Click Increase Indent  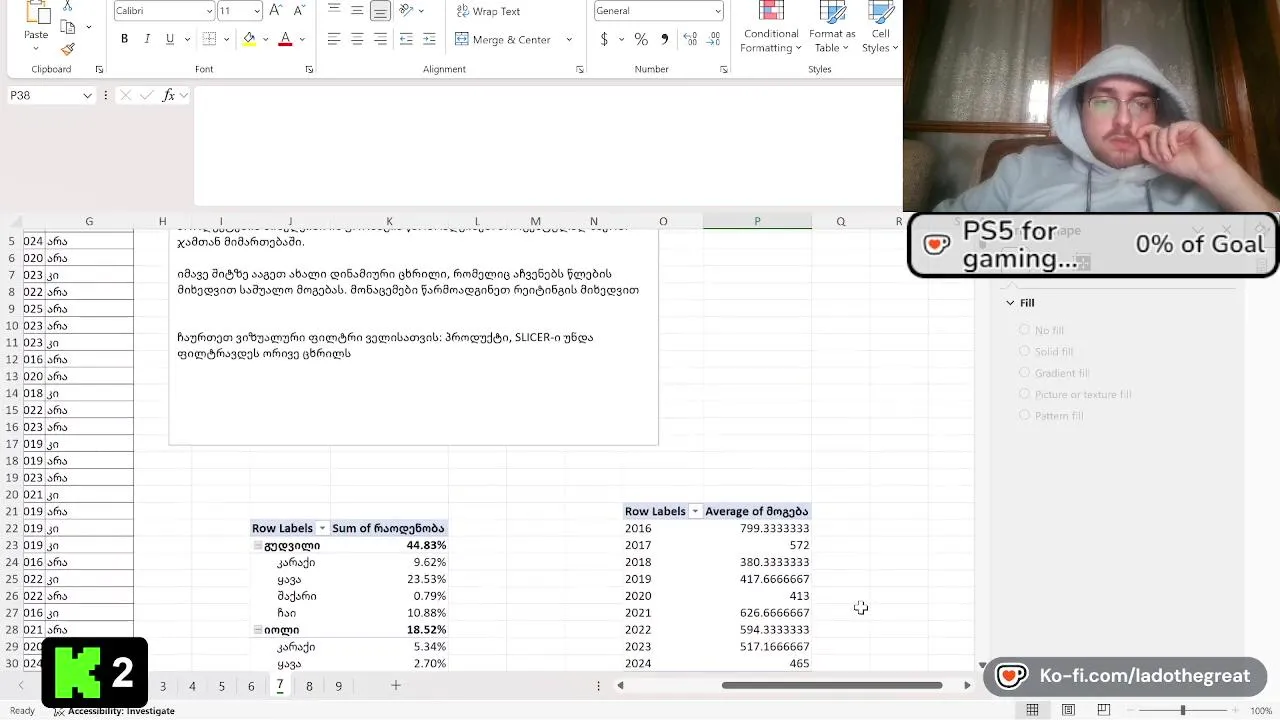pyautogui.click(x=429, y=39)
